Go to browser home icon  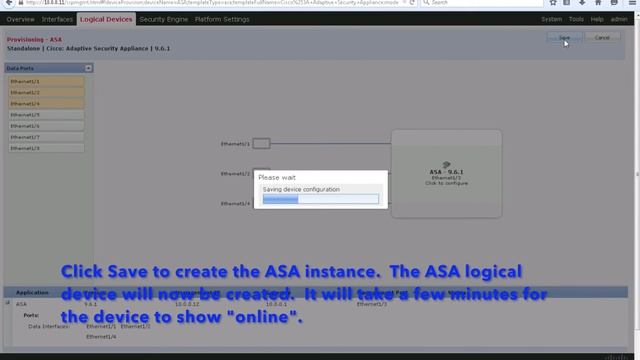coord(598,2)
